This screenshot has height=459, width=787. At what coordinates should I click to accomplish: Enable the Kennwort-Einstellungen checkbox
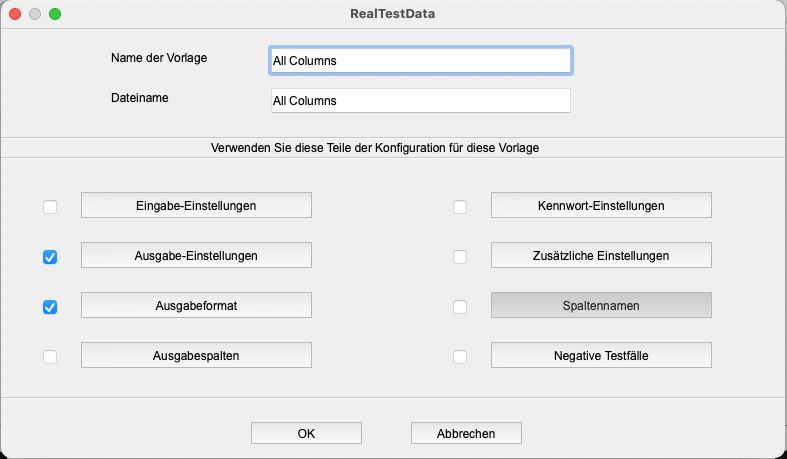click(x=460, y=207)
